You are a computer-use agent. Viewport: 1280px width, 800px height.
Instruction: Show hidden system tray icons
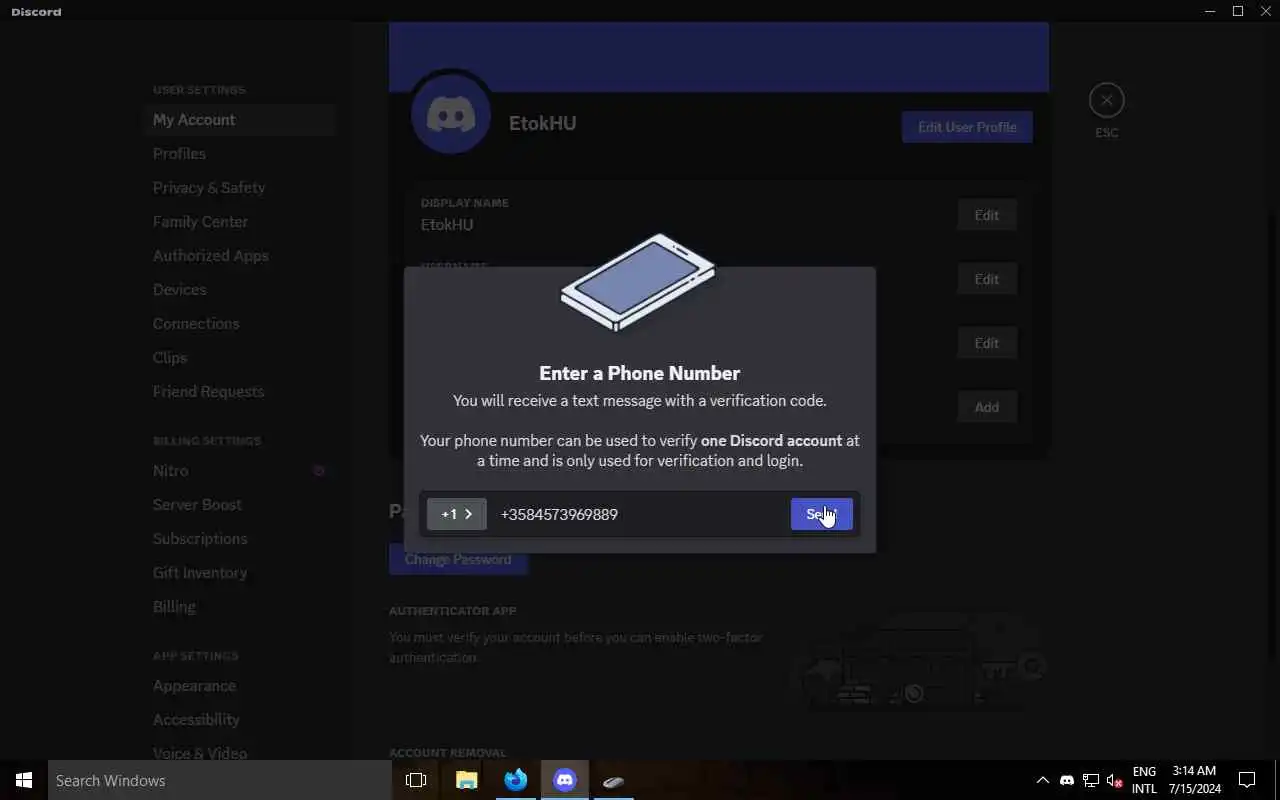click(x=1042, y=780)
